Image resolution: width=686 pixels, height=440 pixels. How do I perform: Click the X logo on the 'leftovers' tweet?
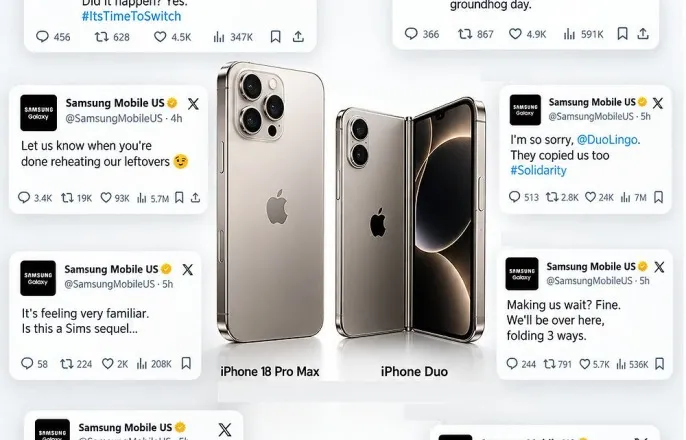pos(193,104)
